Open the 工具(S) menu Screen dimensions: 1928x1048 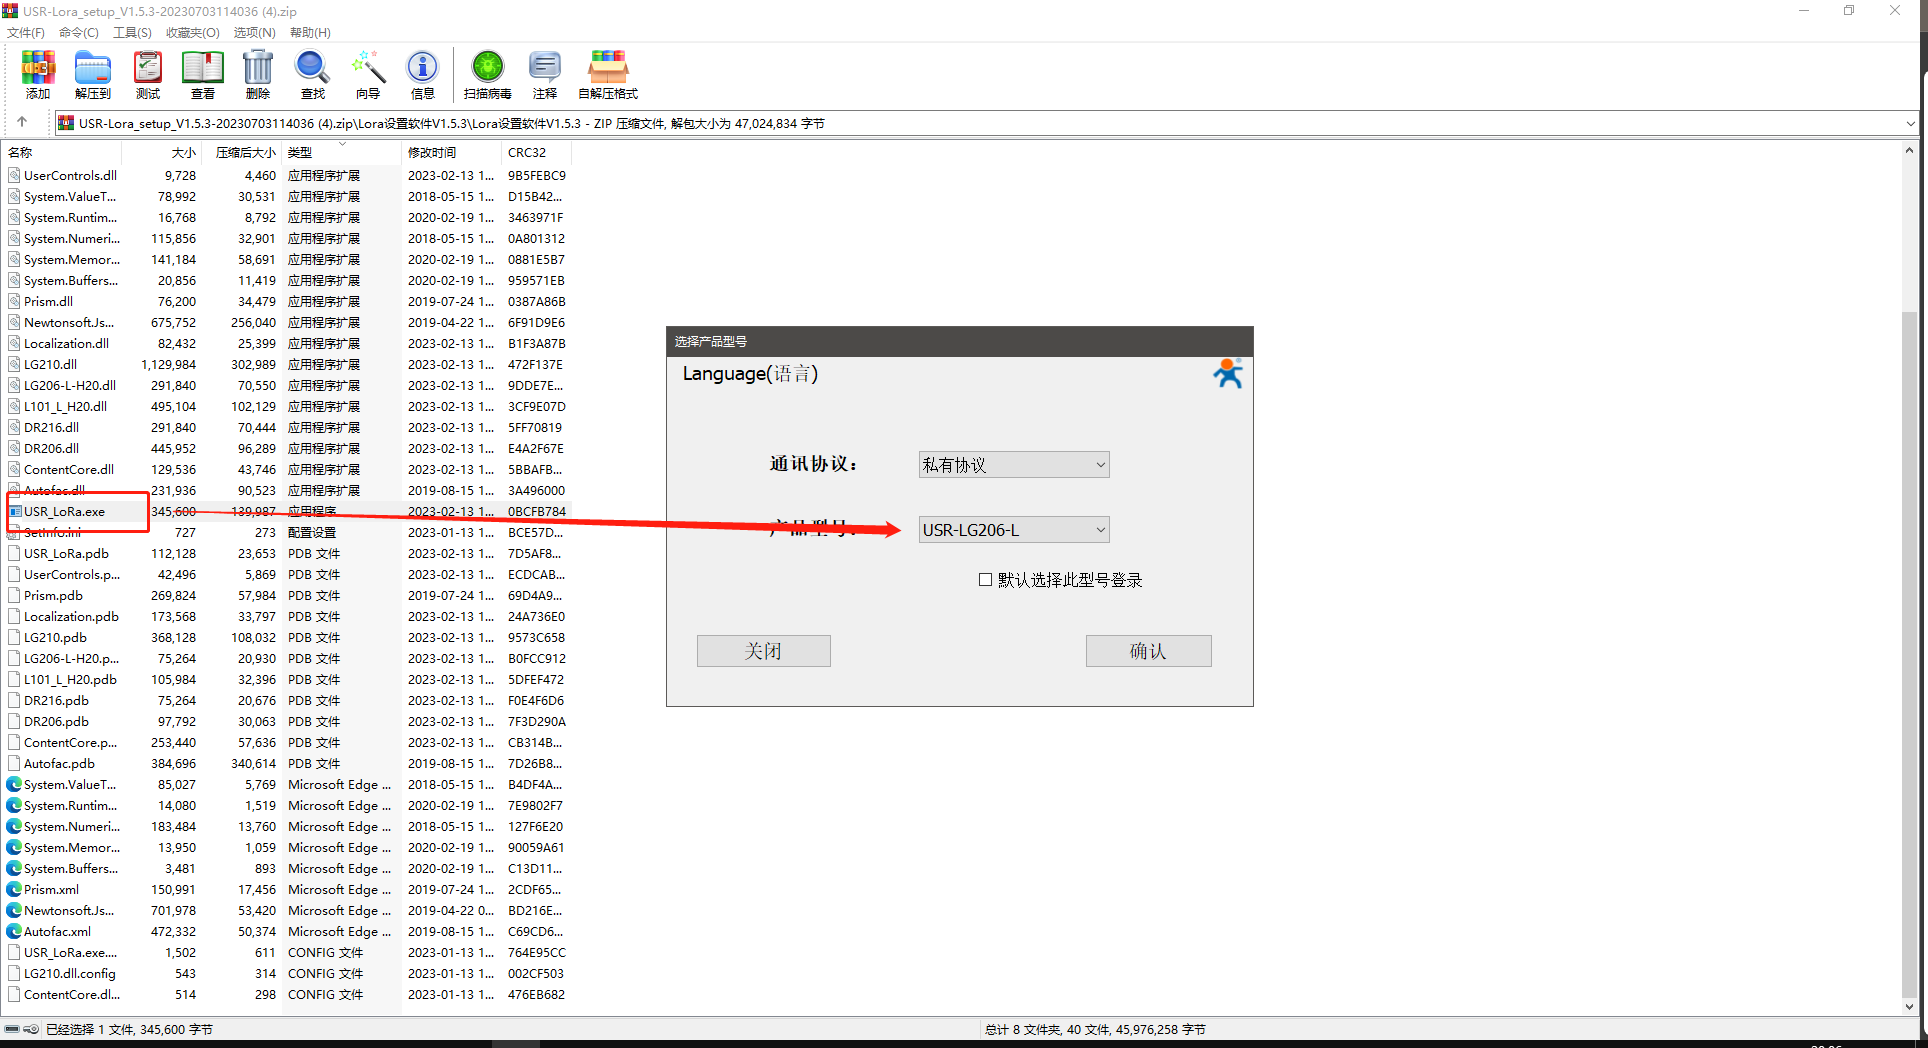click(x=132, y=33)
